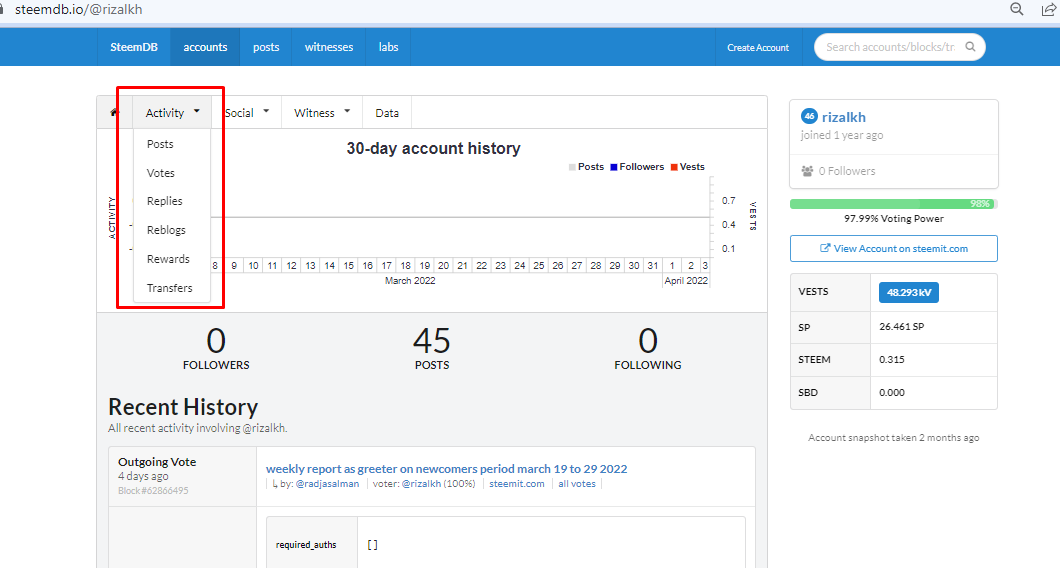
Task: Open accounts in top navigation
Action: [x=205, y=47]
